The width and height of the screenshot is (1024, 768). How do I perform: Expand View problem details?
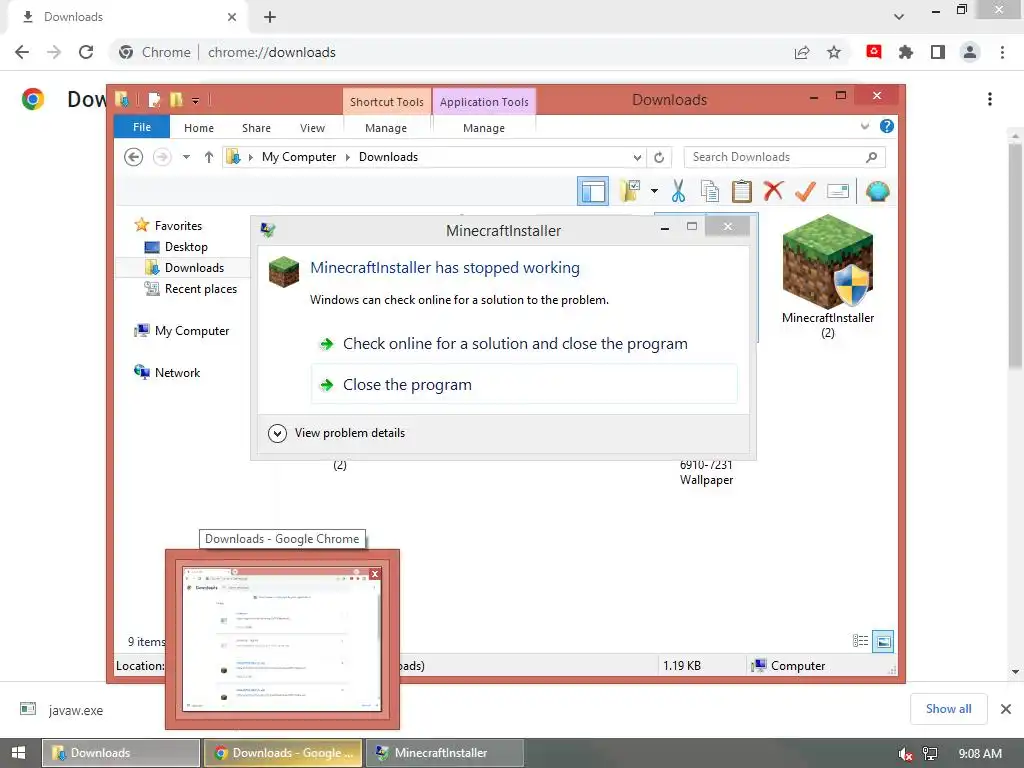coord(337,433)
